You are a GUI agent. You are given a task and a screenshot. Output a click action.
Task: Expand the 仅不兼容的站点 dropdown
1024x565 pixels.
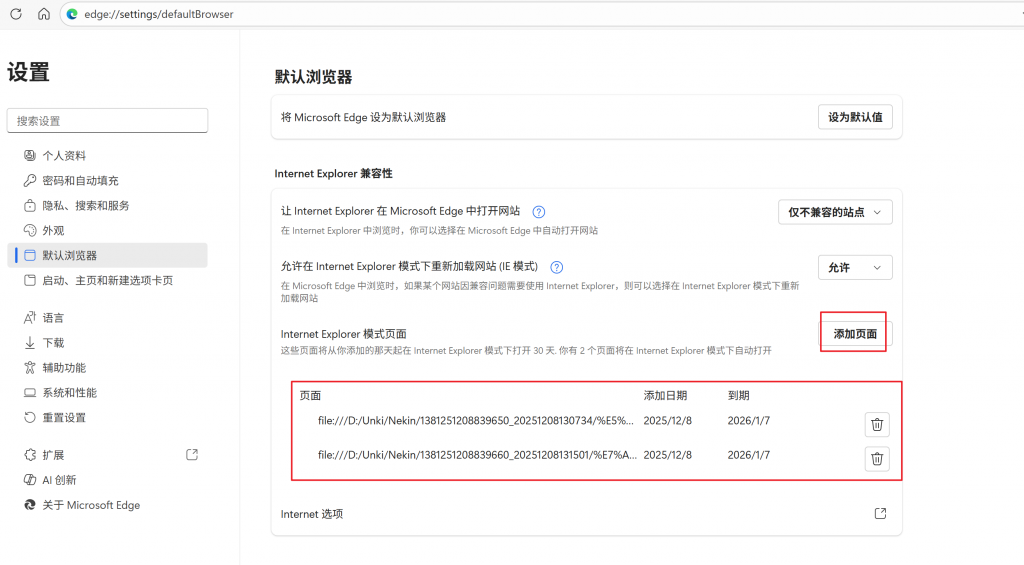click(x=835, y=212)
